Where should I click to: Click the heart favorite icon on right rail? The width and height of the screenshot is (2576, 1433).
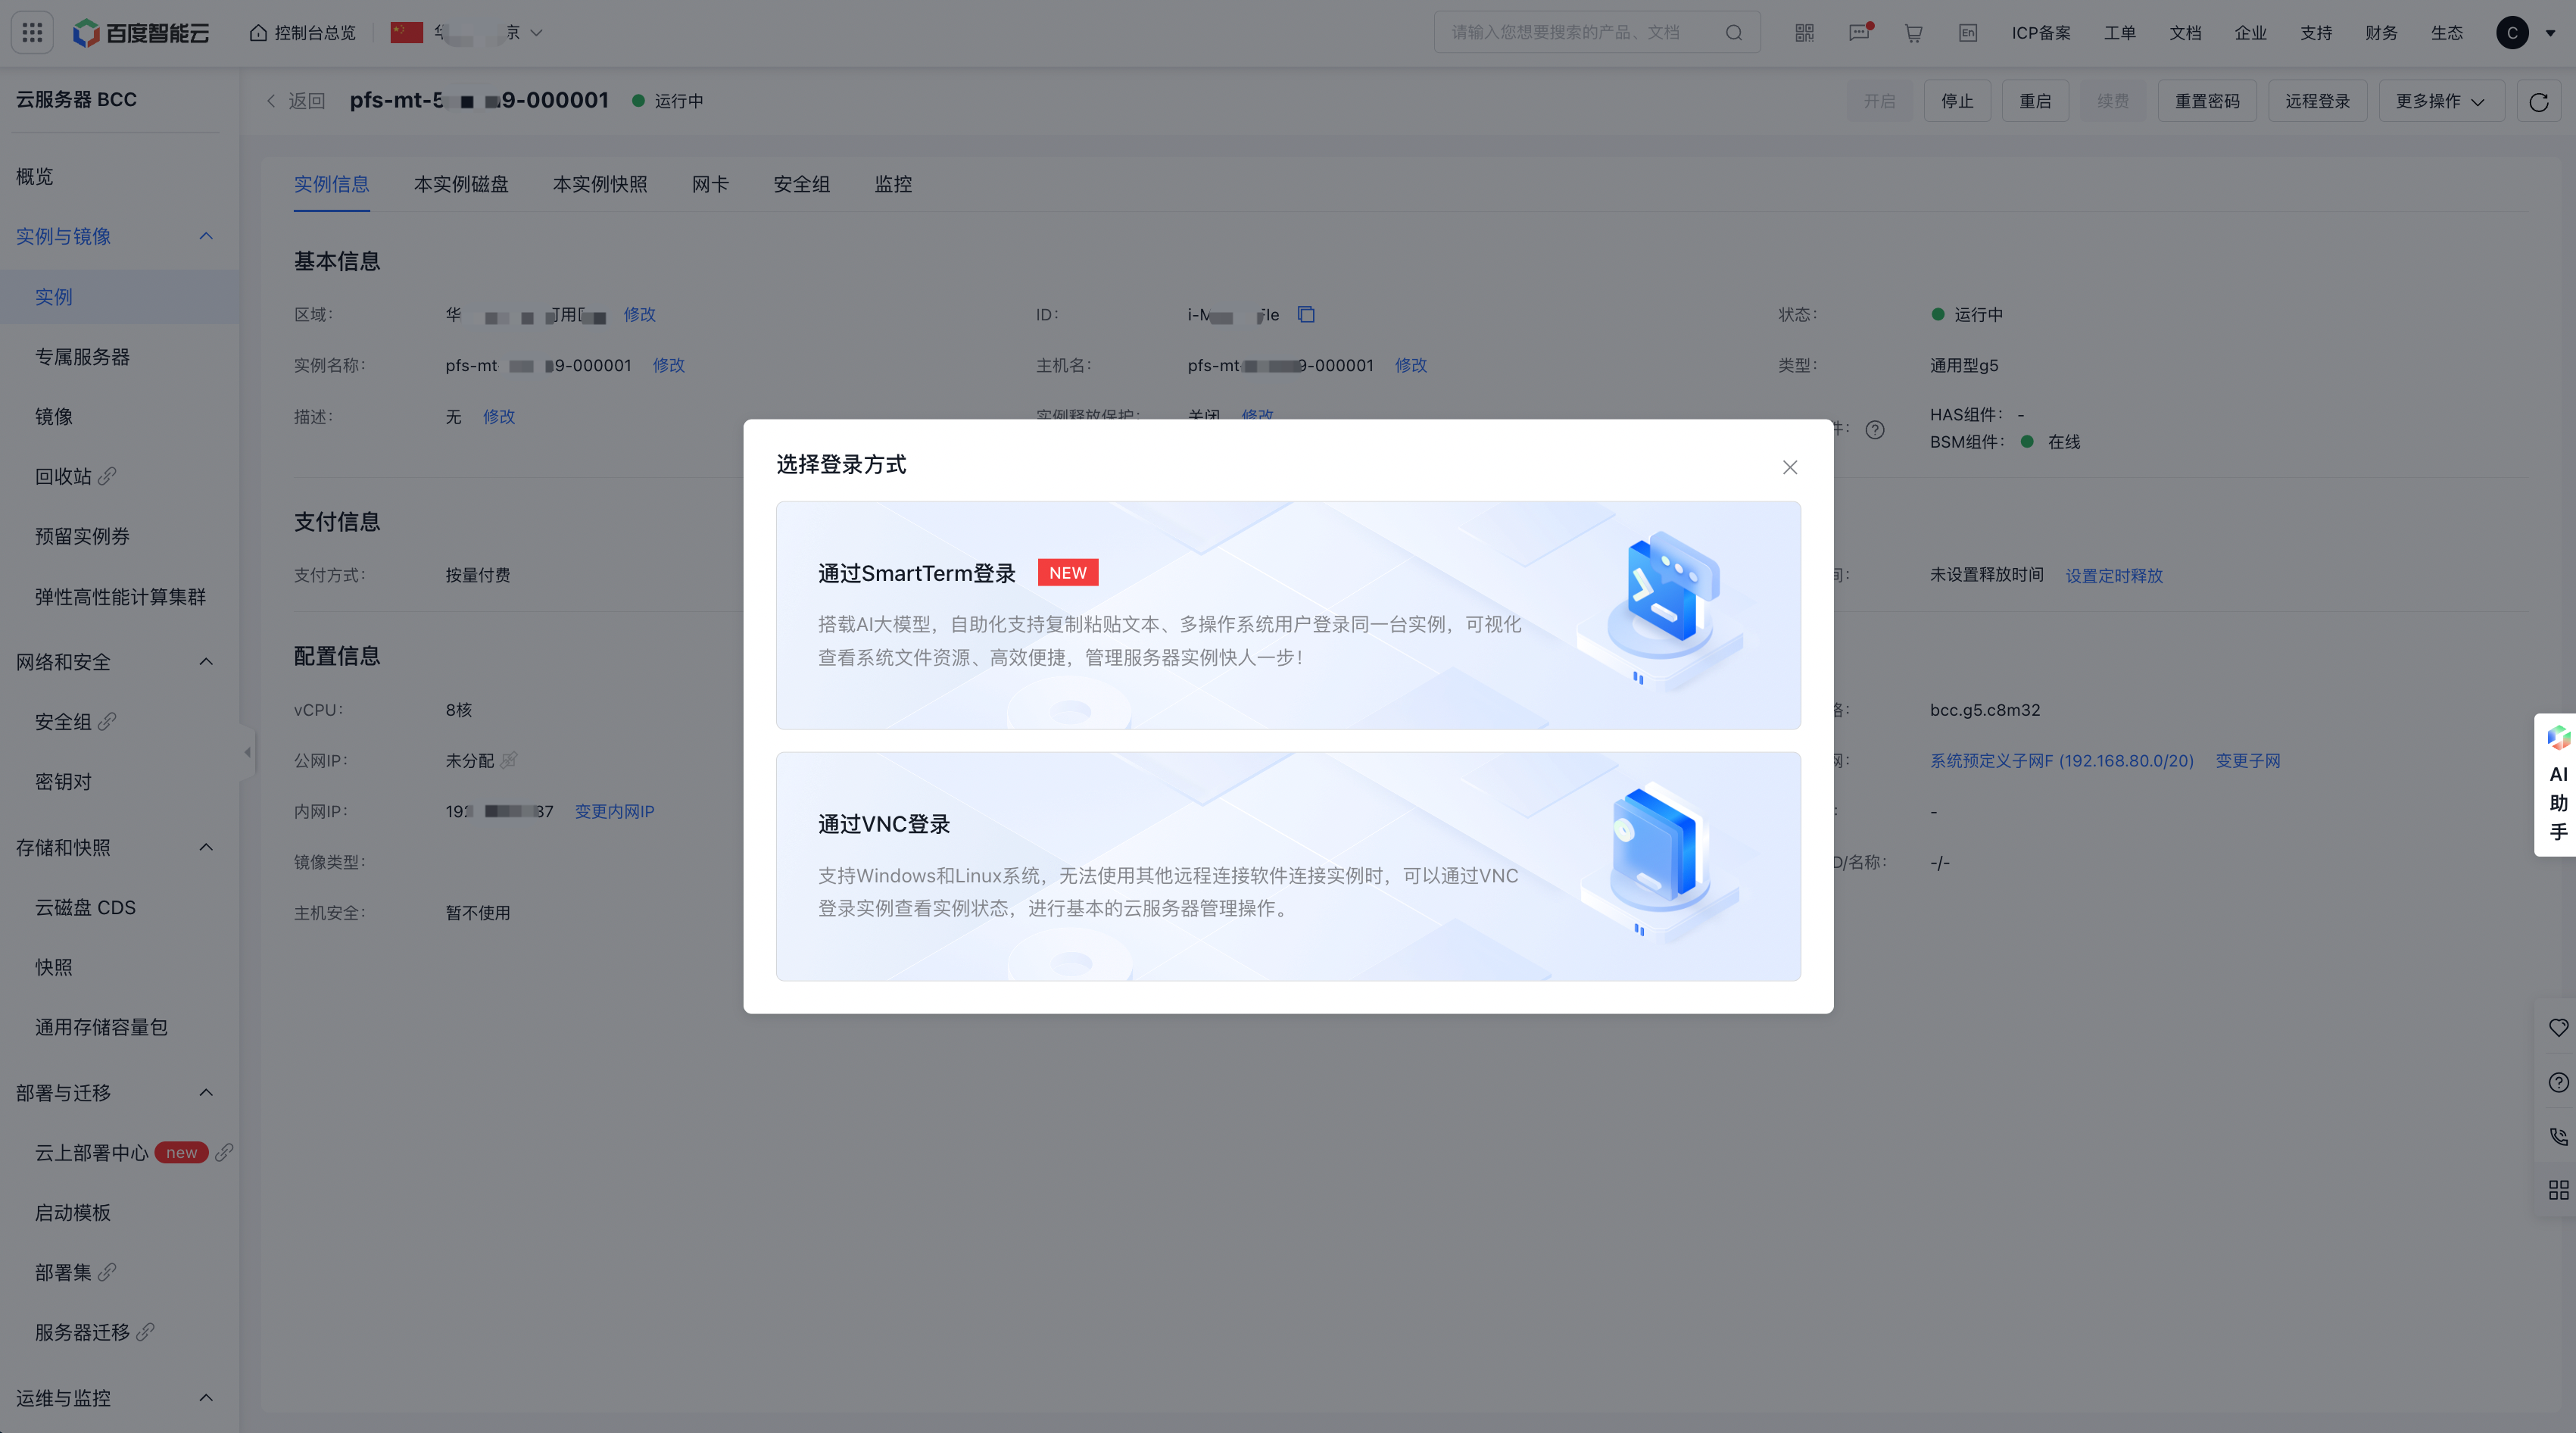(x=2558, y=1027)
